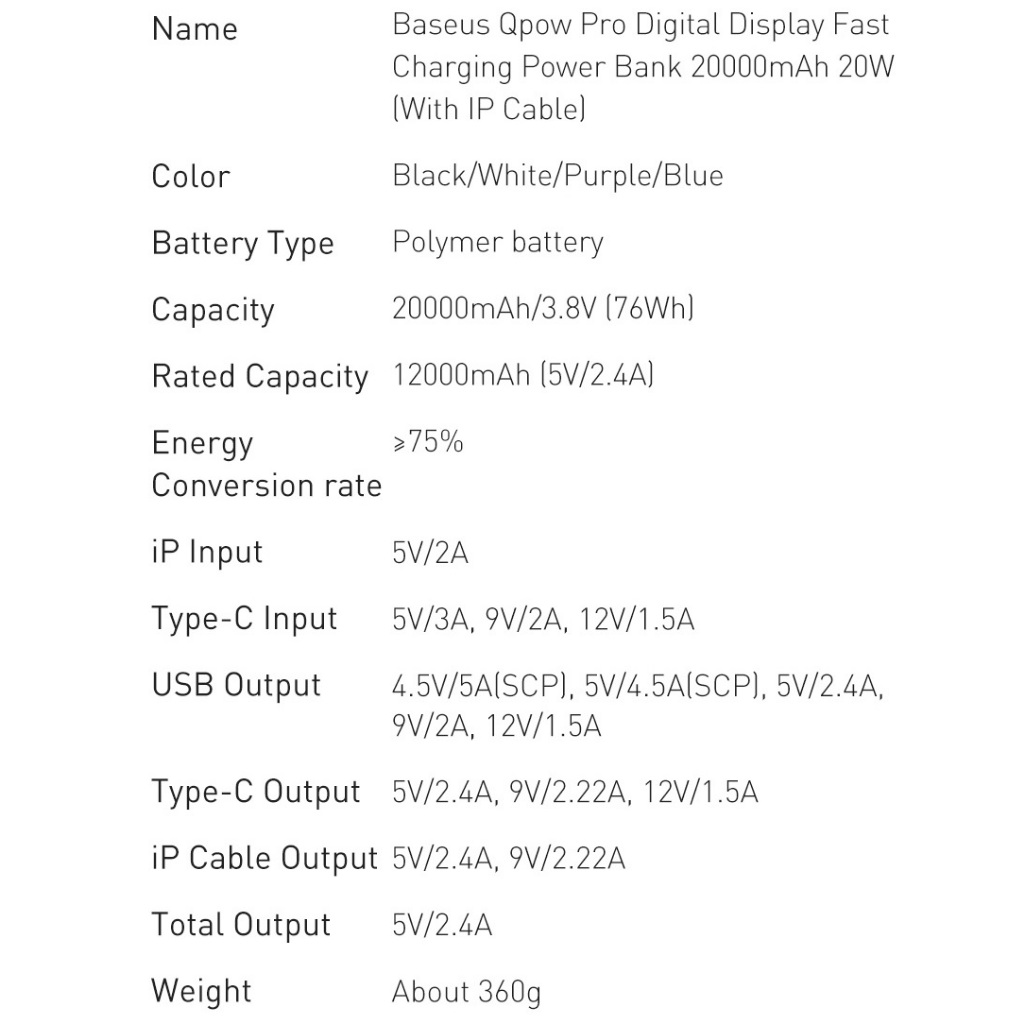Image resolution: width=1024 pixels, height=1024 pixels.
Task: Click the "Energy Conversion rate" label
Action: (266, 464)
